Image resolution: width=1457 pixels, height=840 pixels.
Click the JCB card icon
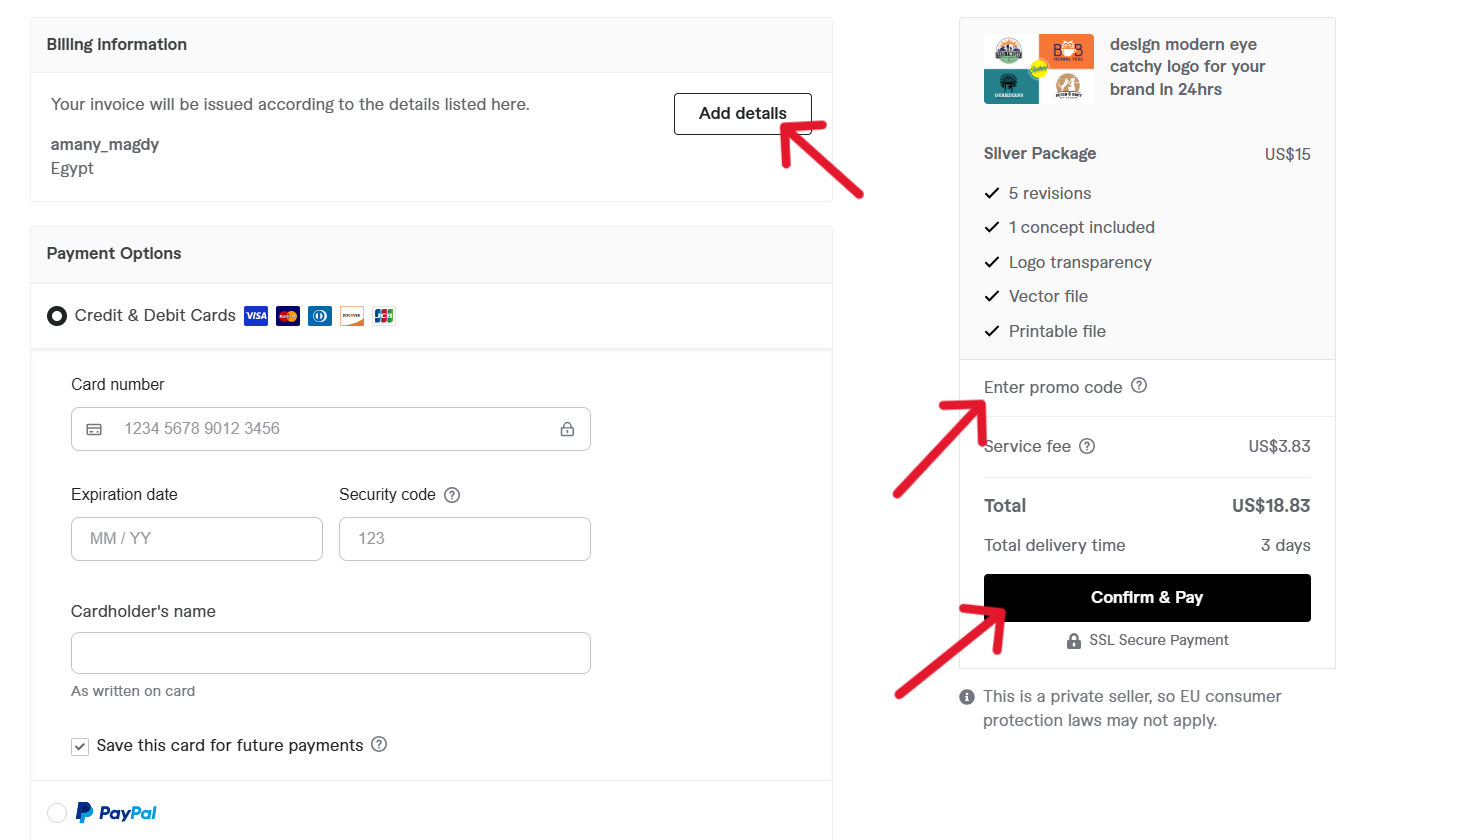[x=384, y=316]
